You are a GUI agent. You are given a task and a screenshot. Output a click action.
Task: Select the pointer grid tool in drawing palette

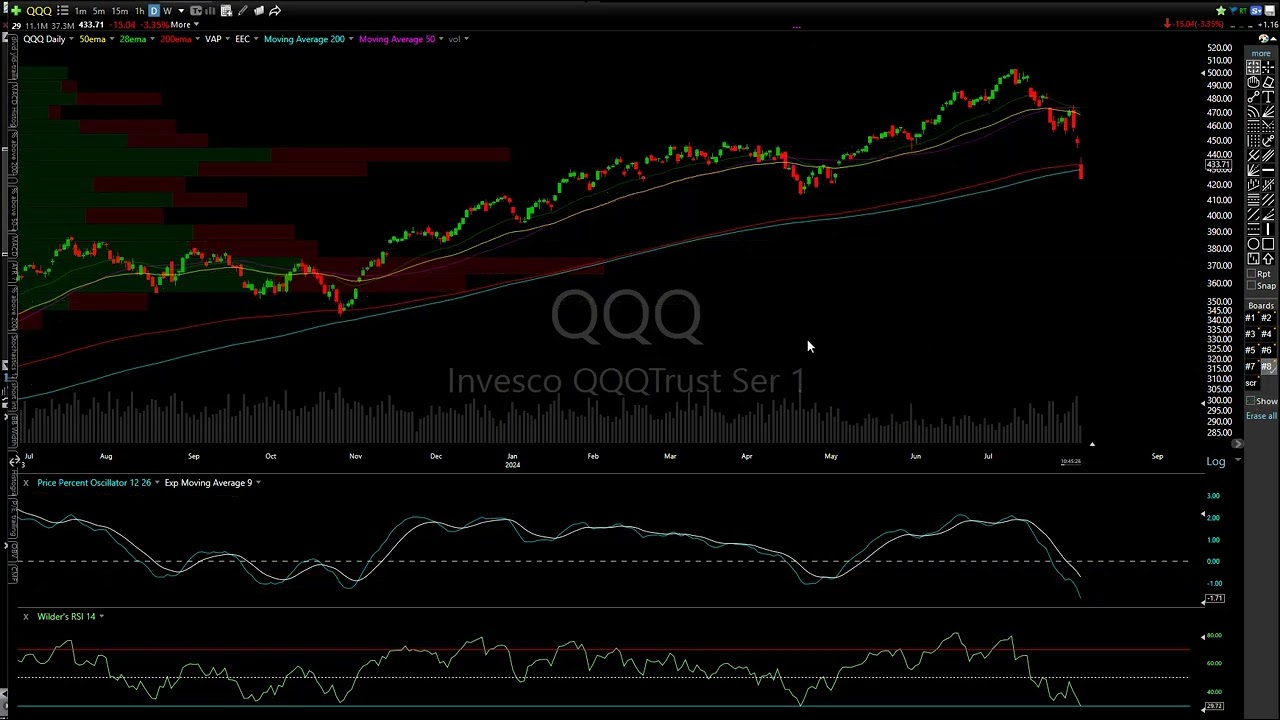pyautogui.click(x=1254, y=67)
